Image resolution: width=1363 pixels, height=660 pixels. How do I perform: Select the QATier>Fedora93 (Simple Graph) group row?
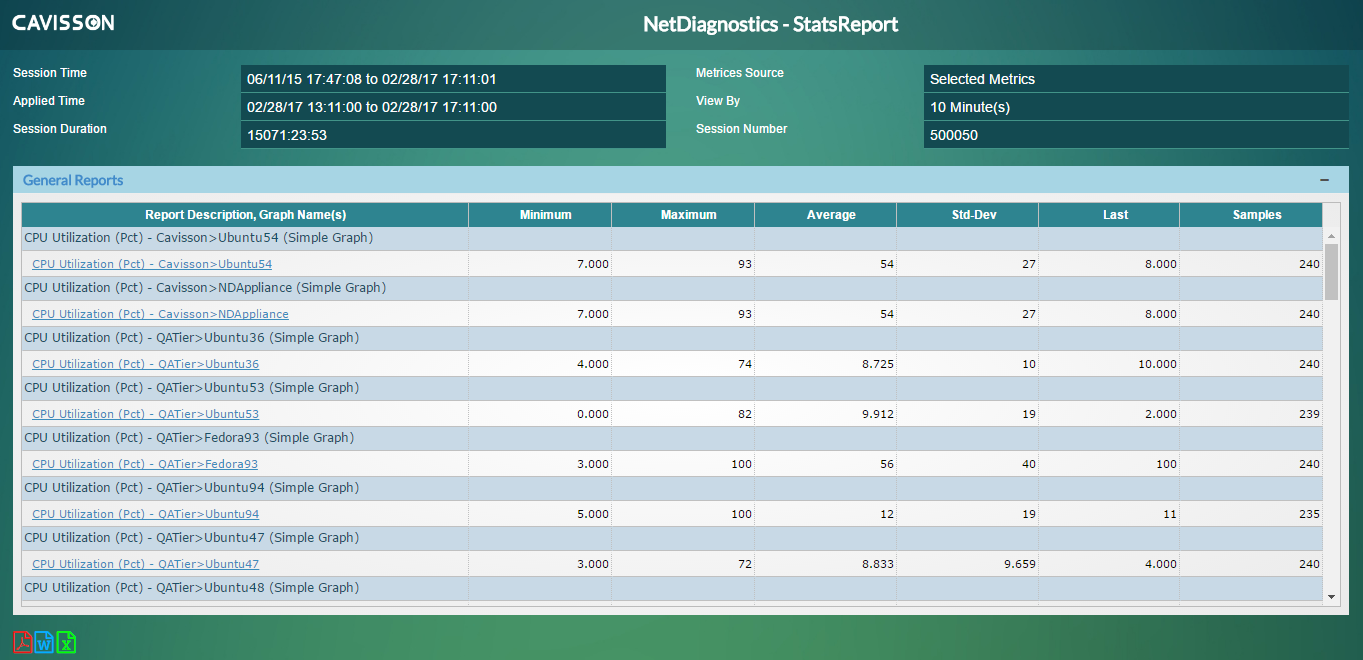(672, 438)
